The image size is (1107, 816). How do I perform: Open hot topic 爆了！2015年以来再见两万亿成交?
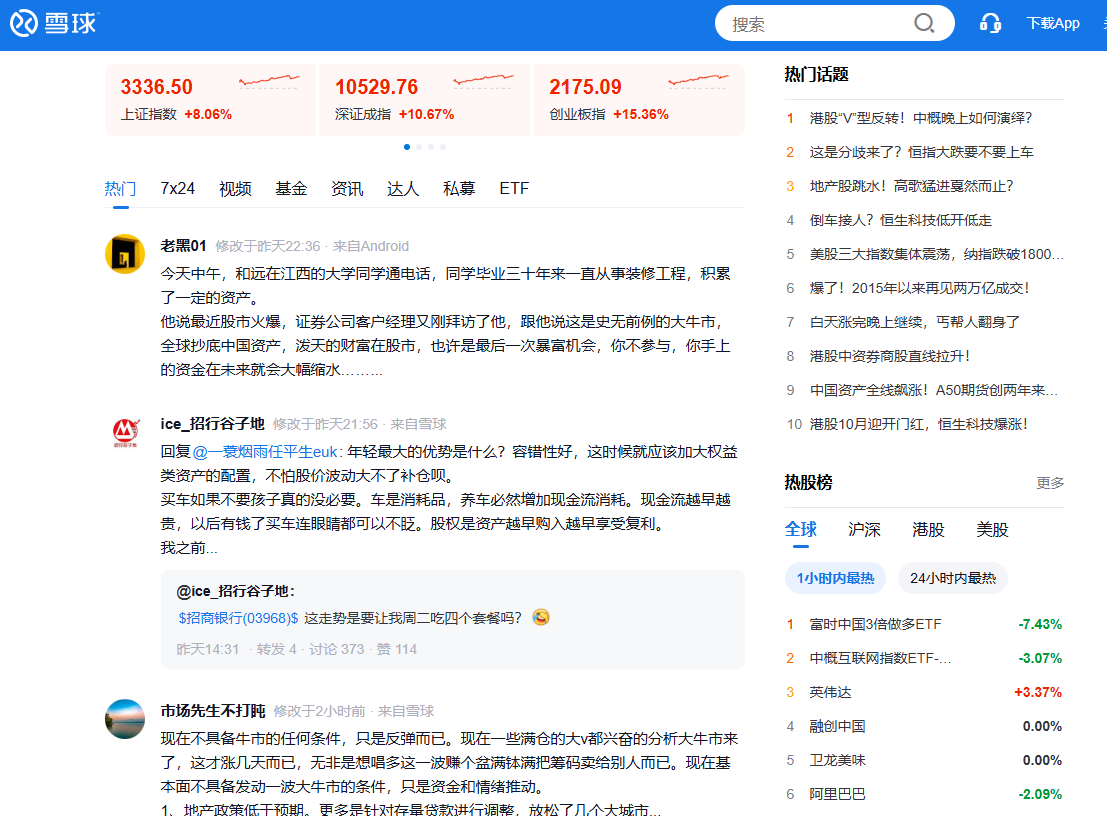[x=919, y=288]
